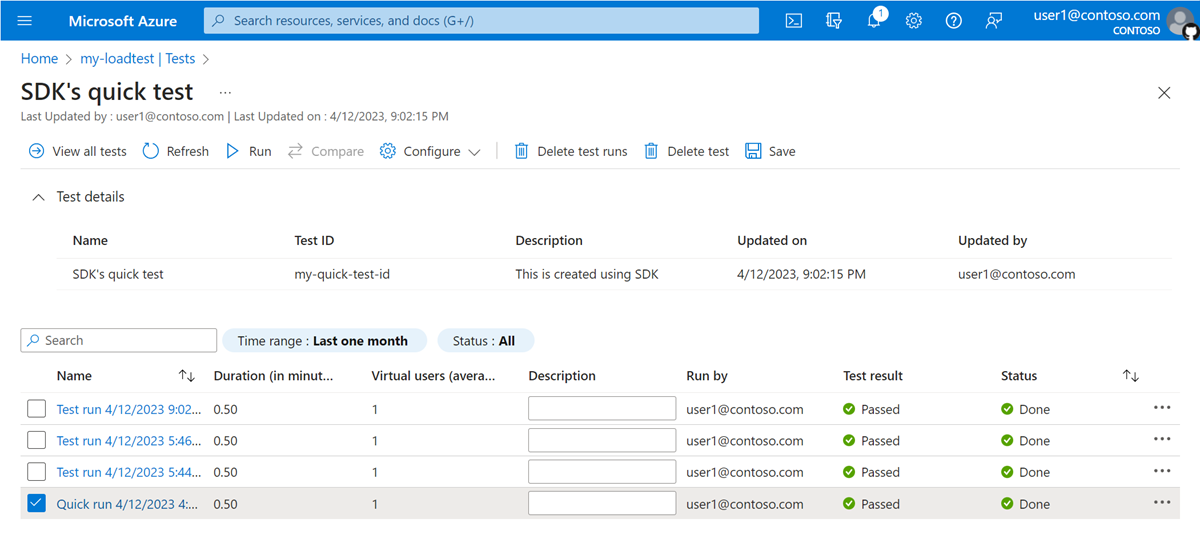The width and height of the screenshot is (1200, 559).
Task: Click the Test result column header
Action: pyautogui.click(x=873, y=376)
